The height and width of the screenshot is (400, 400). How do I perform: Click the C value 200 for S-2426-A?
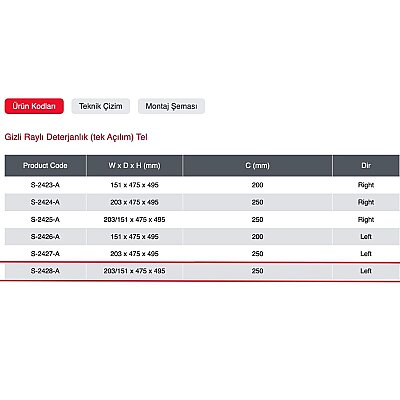(257, 237)
